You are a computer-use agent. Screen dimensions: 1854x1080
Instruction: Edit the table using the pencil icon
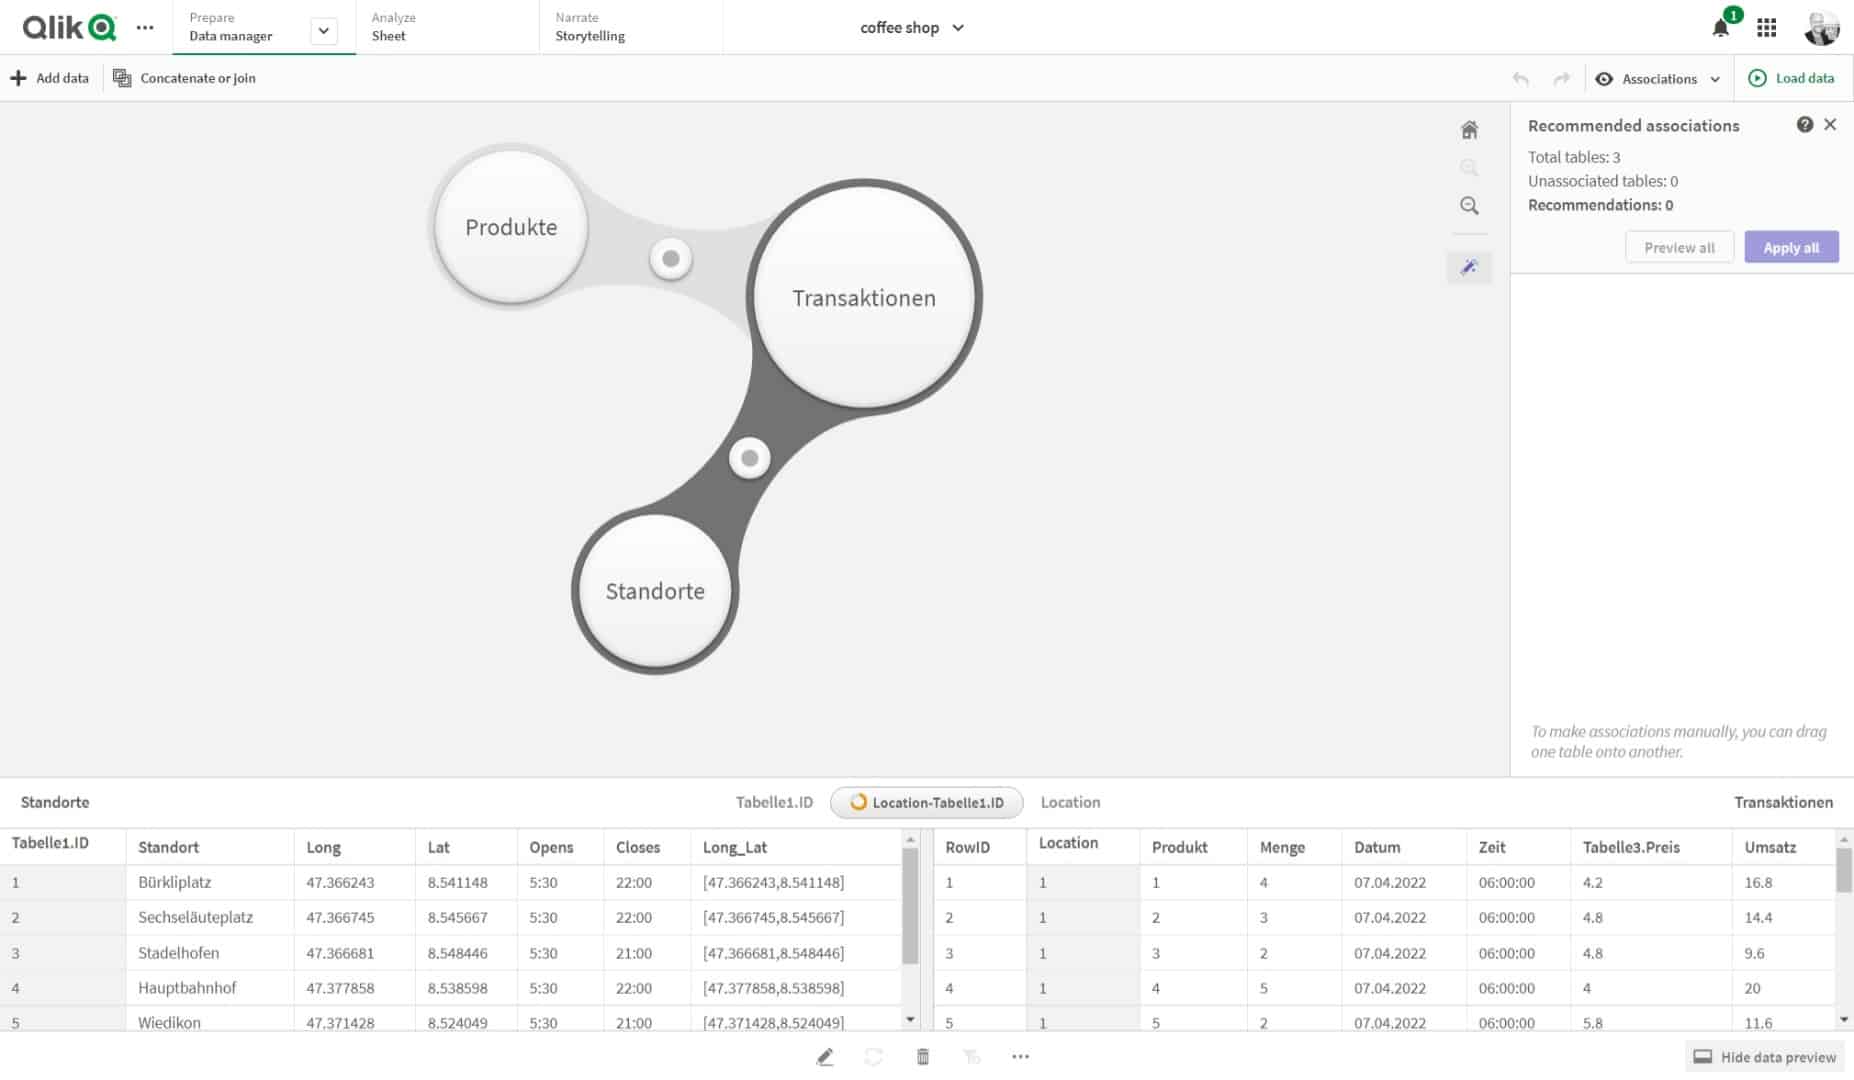(x=825, y=1056)
